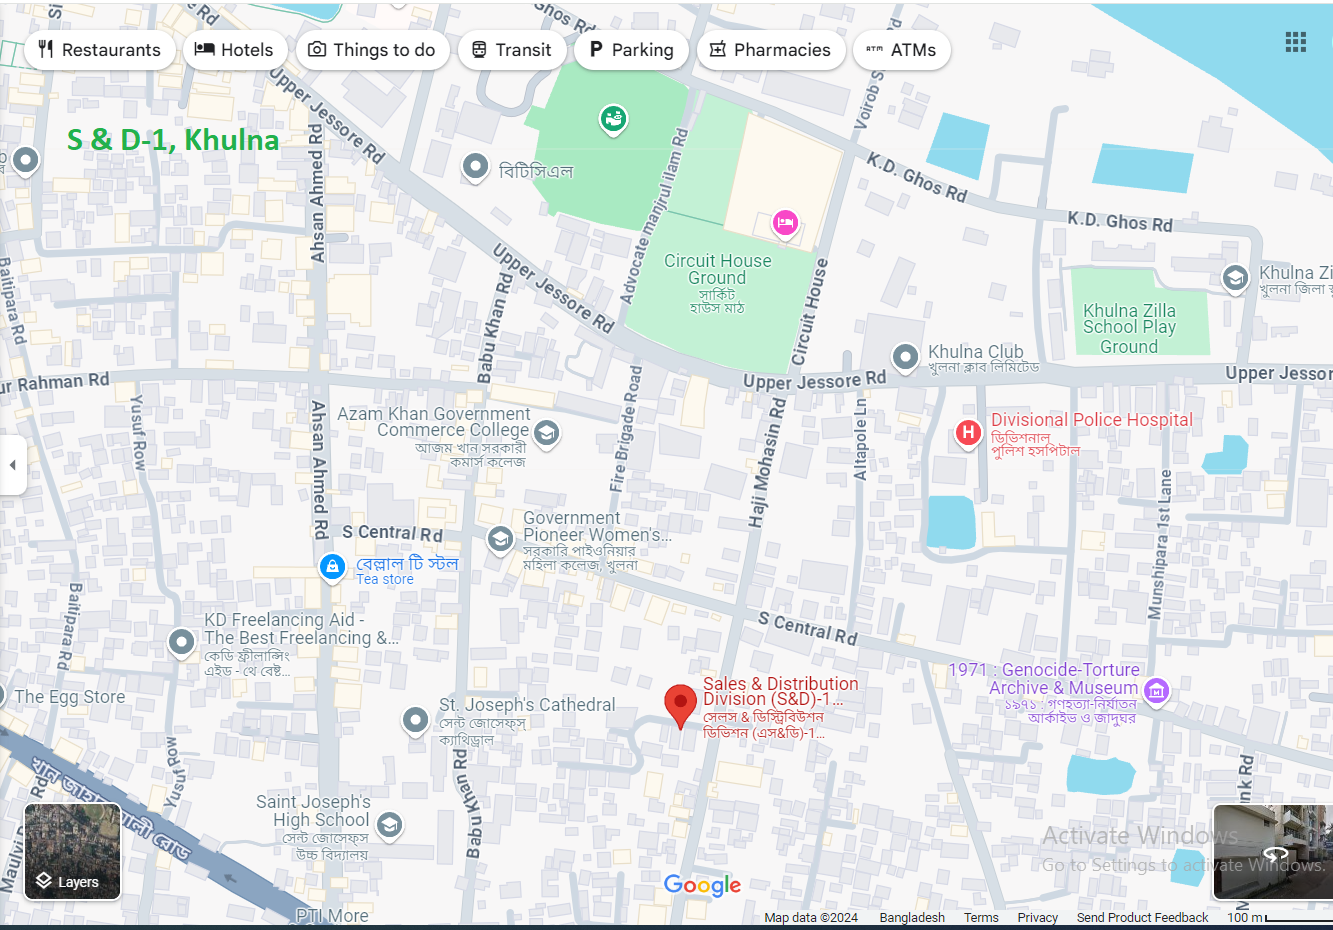Find nearby Pharmacies

(770, 50)
